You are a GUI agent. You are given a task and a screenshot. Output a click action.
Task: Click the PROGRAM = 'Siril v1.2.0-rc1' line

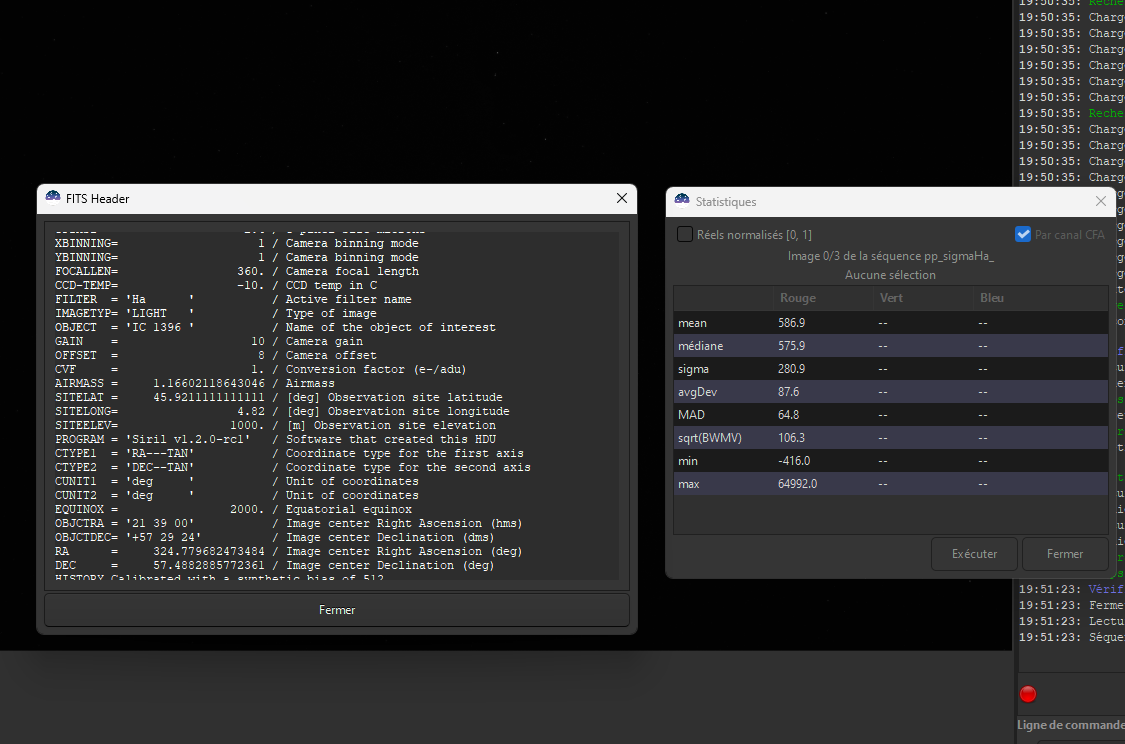(x=276, y=439)
